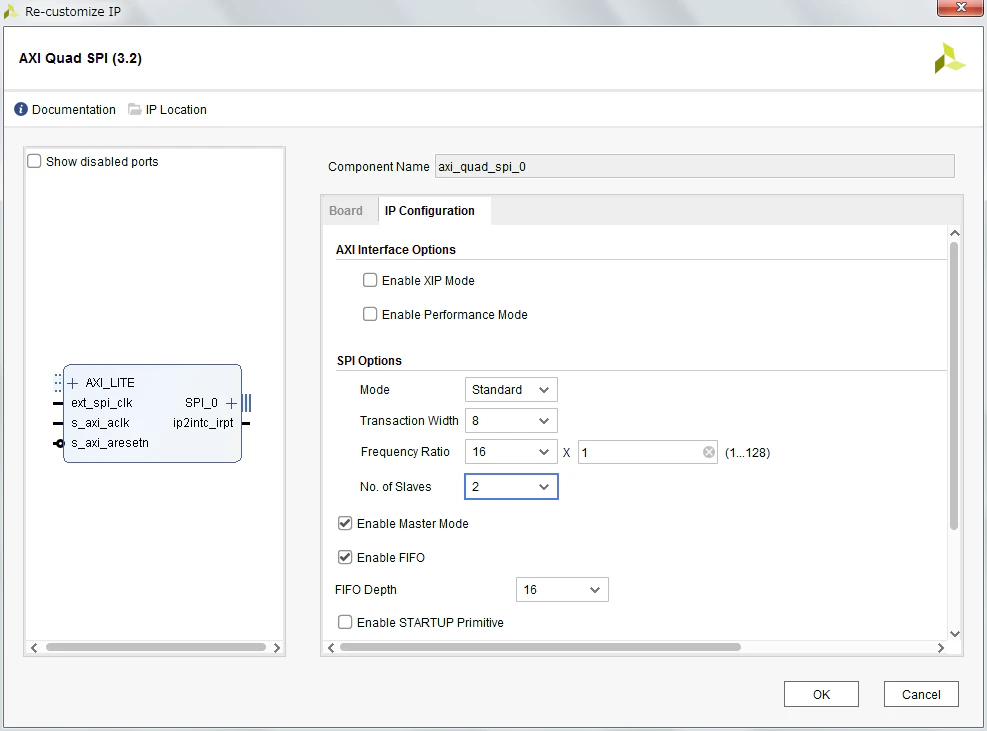
Task: Open Frequency Ratio dropdown showing 16
Action: 510,452
